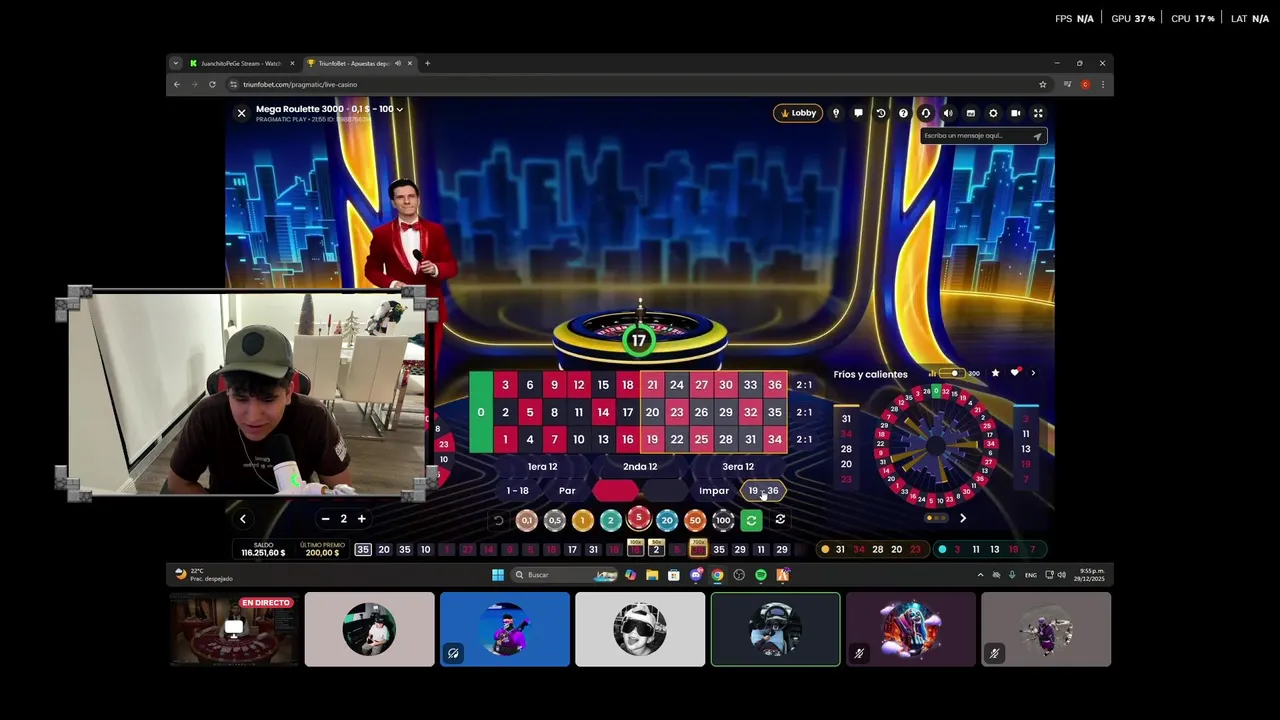The height and width of the screenshot is (720, 1280).
Task: Open the Lobby with crown icon
Action: tap(798, 113)
